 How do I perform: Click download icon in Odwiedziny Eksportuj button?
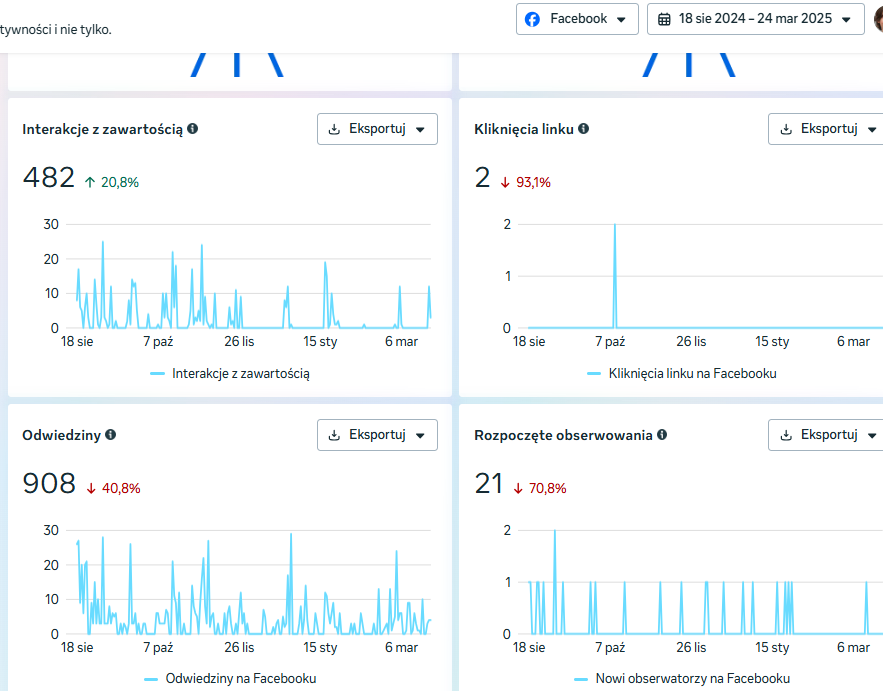334,435
